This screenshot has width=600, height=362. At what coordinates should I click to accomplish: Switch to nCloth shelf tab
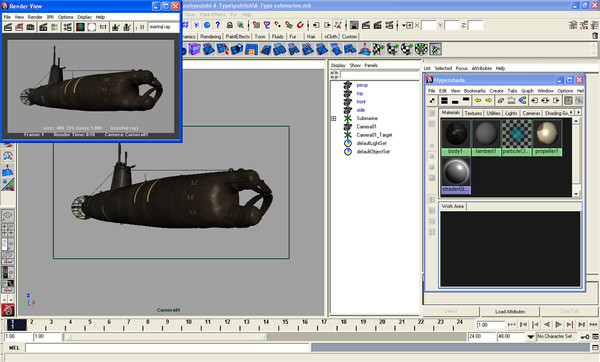pyautogui.click(x=331, y=37)
